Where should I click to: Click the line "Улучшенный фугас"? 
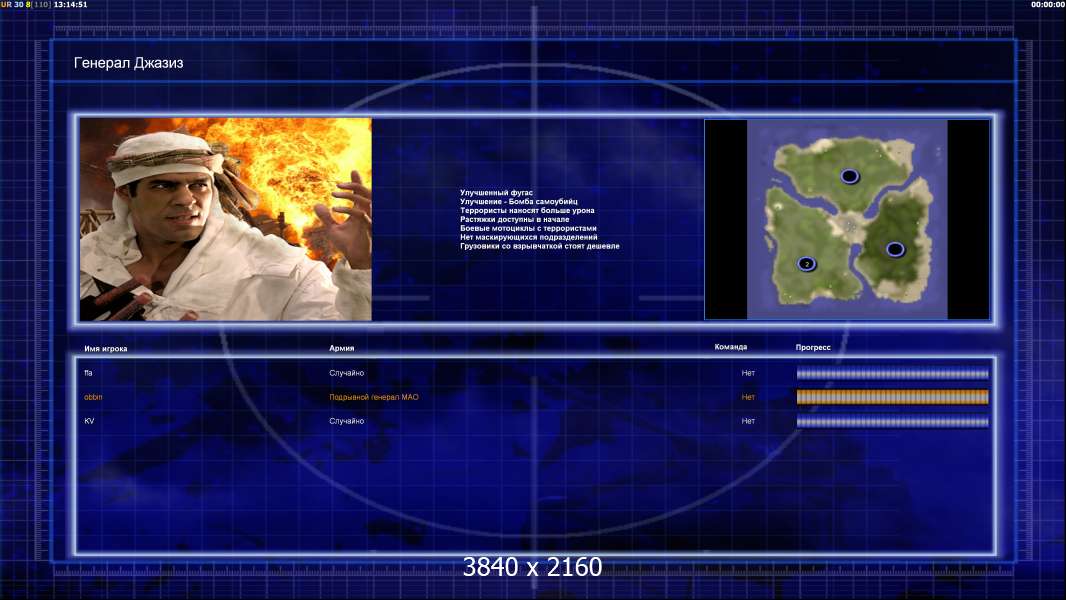pos(496,193)
